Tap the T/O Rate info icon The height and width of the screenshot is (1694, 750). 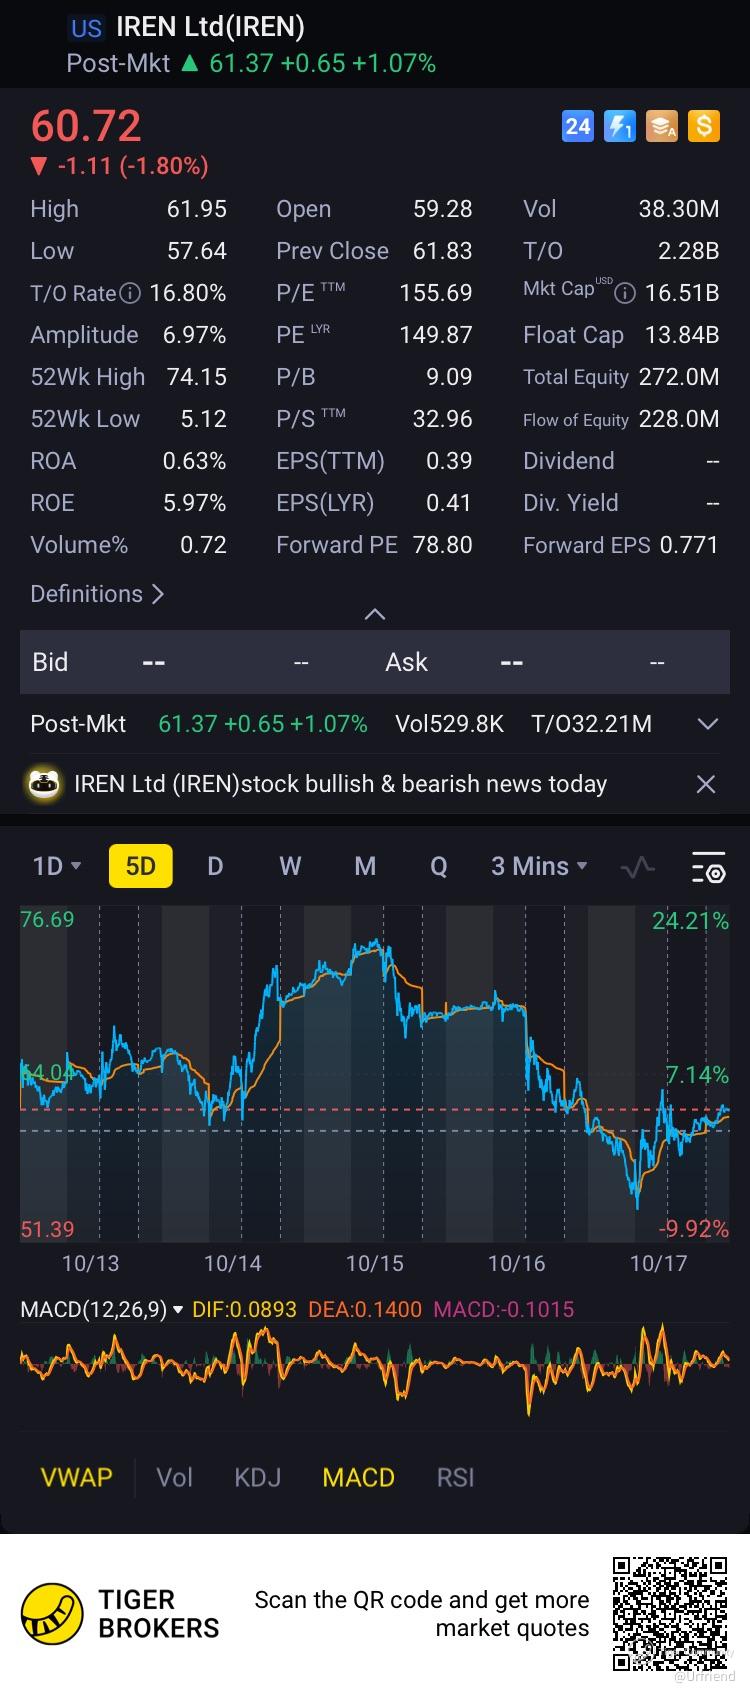[x=130, y=293]
